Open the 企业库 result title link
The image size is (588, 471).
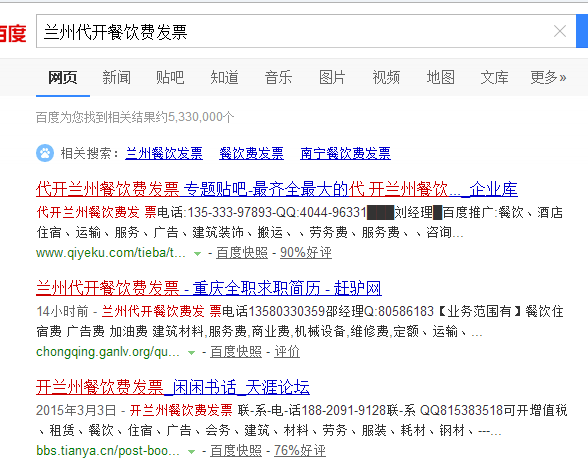point(277,189)
